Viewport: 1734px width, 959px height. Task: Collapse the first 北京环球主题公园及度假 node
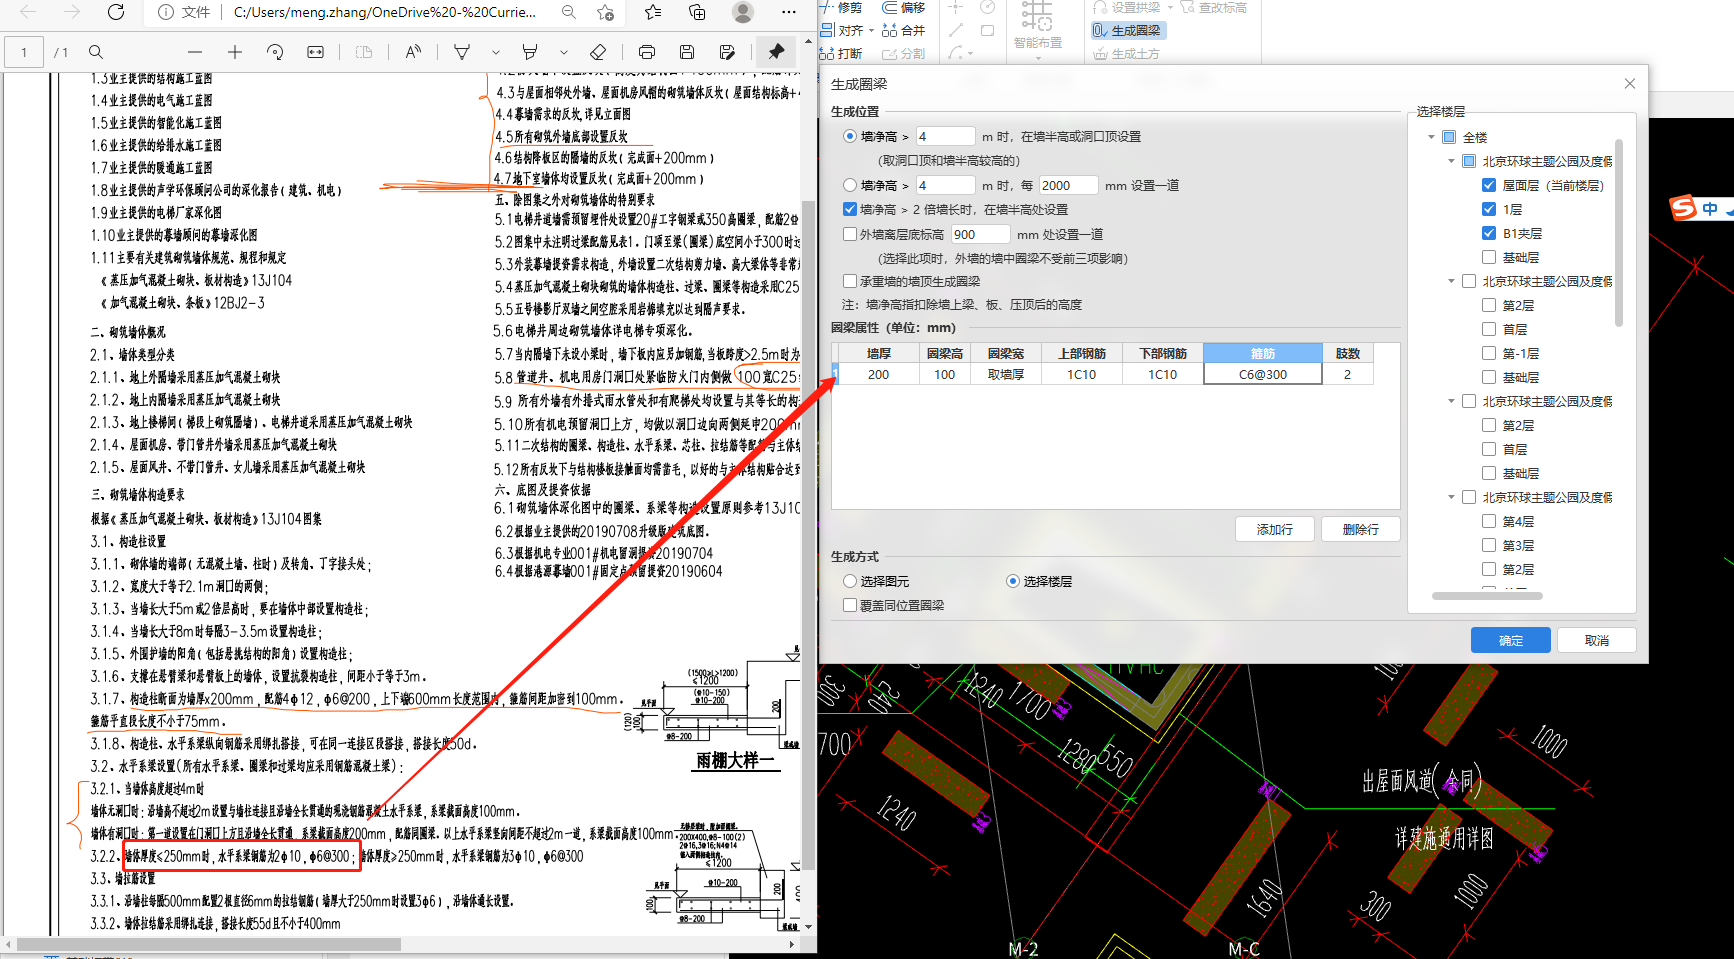point(1451,161)
